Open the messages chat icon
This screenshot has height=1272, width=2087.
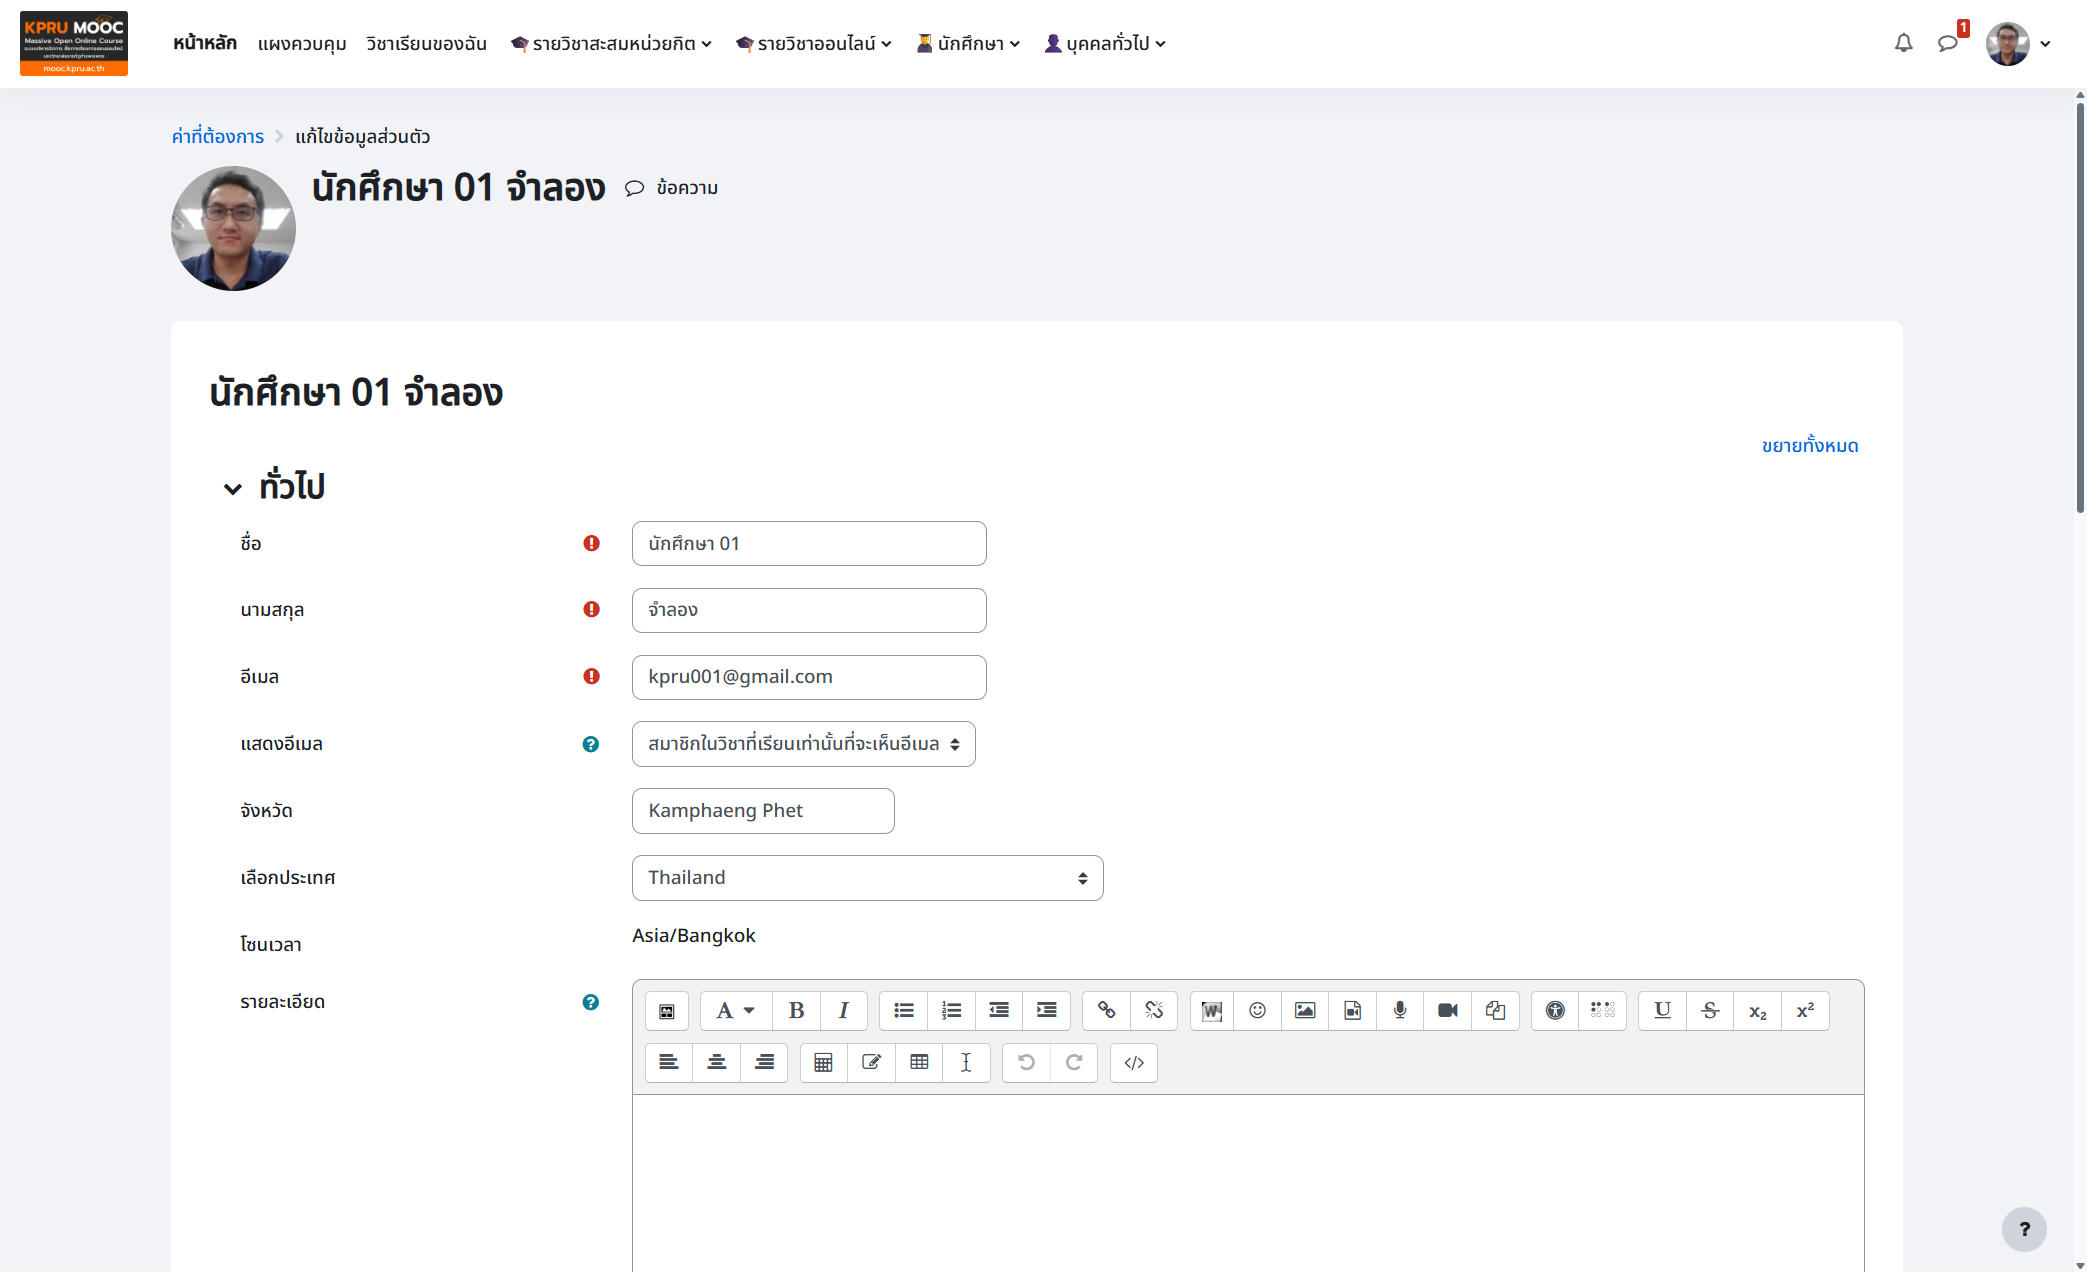point(1948,43)
